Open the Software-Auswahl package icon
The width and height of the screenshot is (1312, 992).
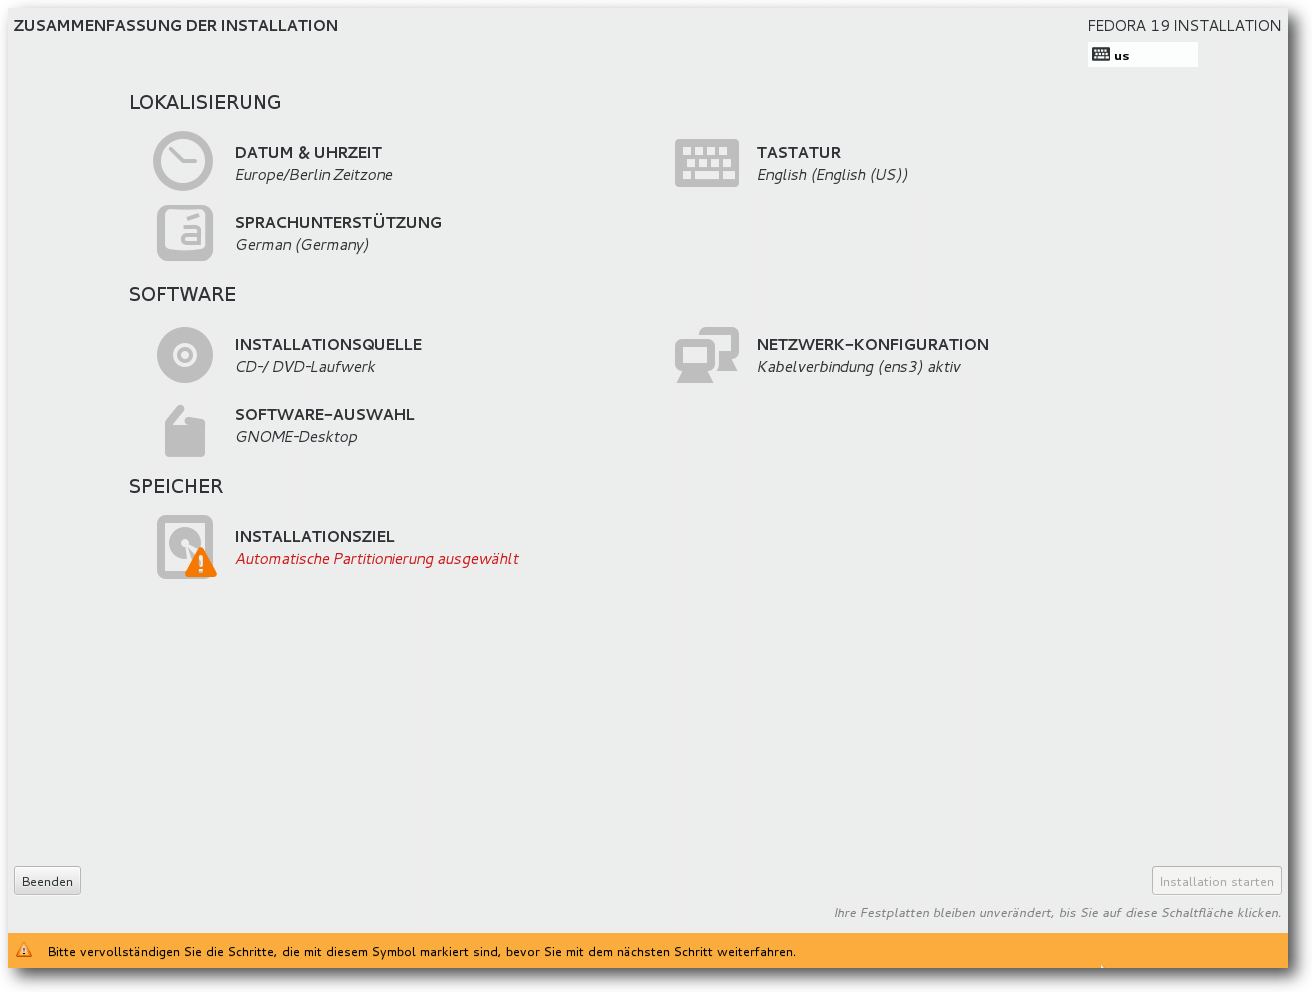coord(185,431)
